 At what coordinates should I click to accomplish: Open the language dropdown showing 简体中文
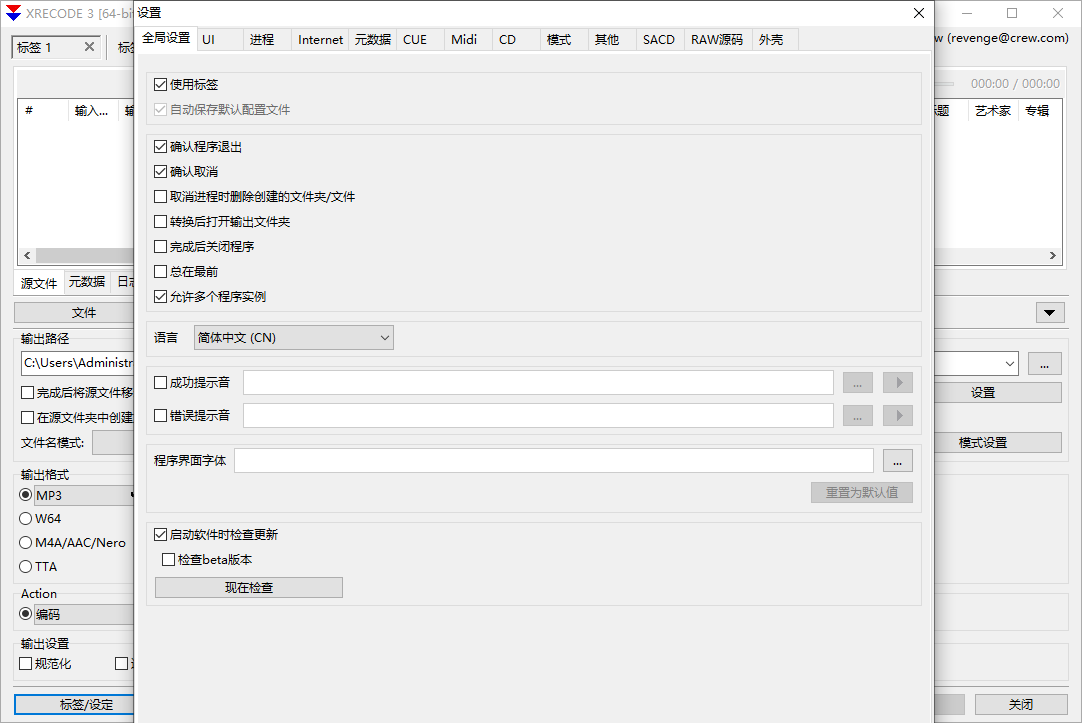293,337
